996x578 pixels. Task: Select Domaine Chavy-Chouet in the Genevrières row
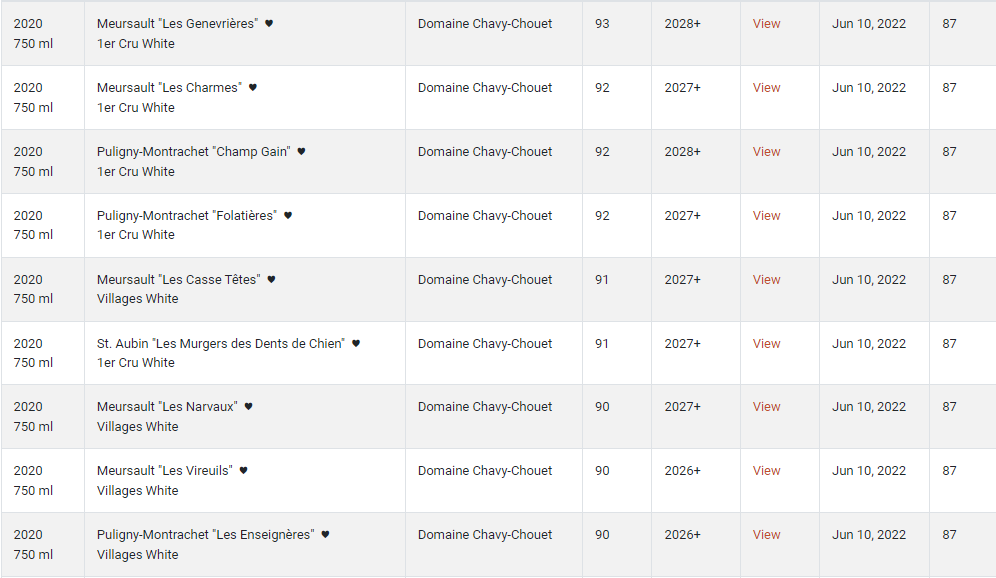[485, 24]
